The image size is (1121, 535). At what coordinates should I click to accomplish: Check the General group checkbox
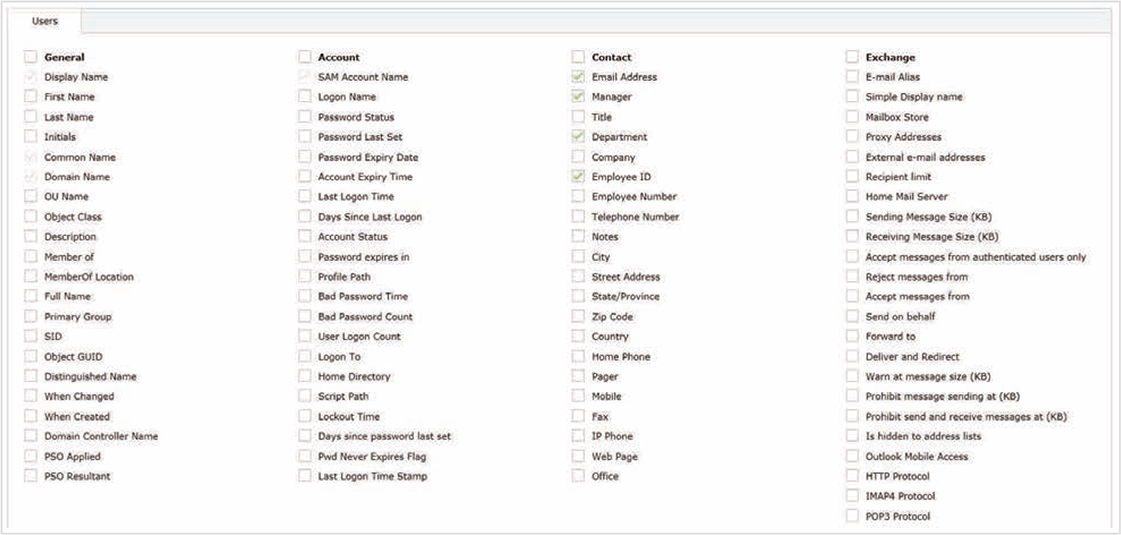pyautogui.click(x=31, y=57)
